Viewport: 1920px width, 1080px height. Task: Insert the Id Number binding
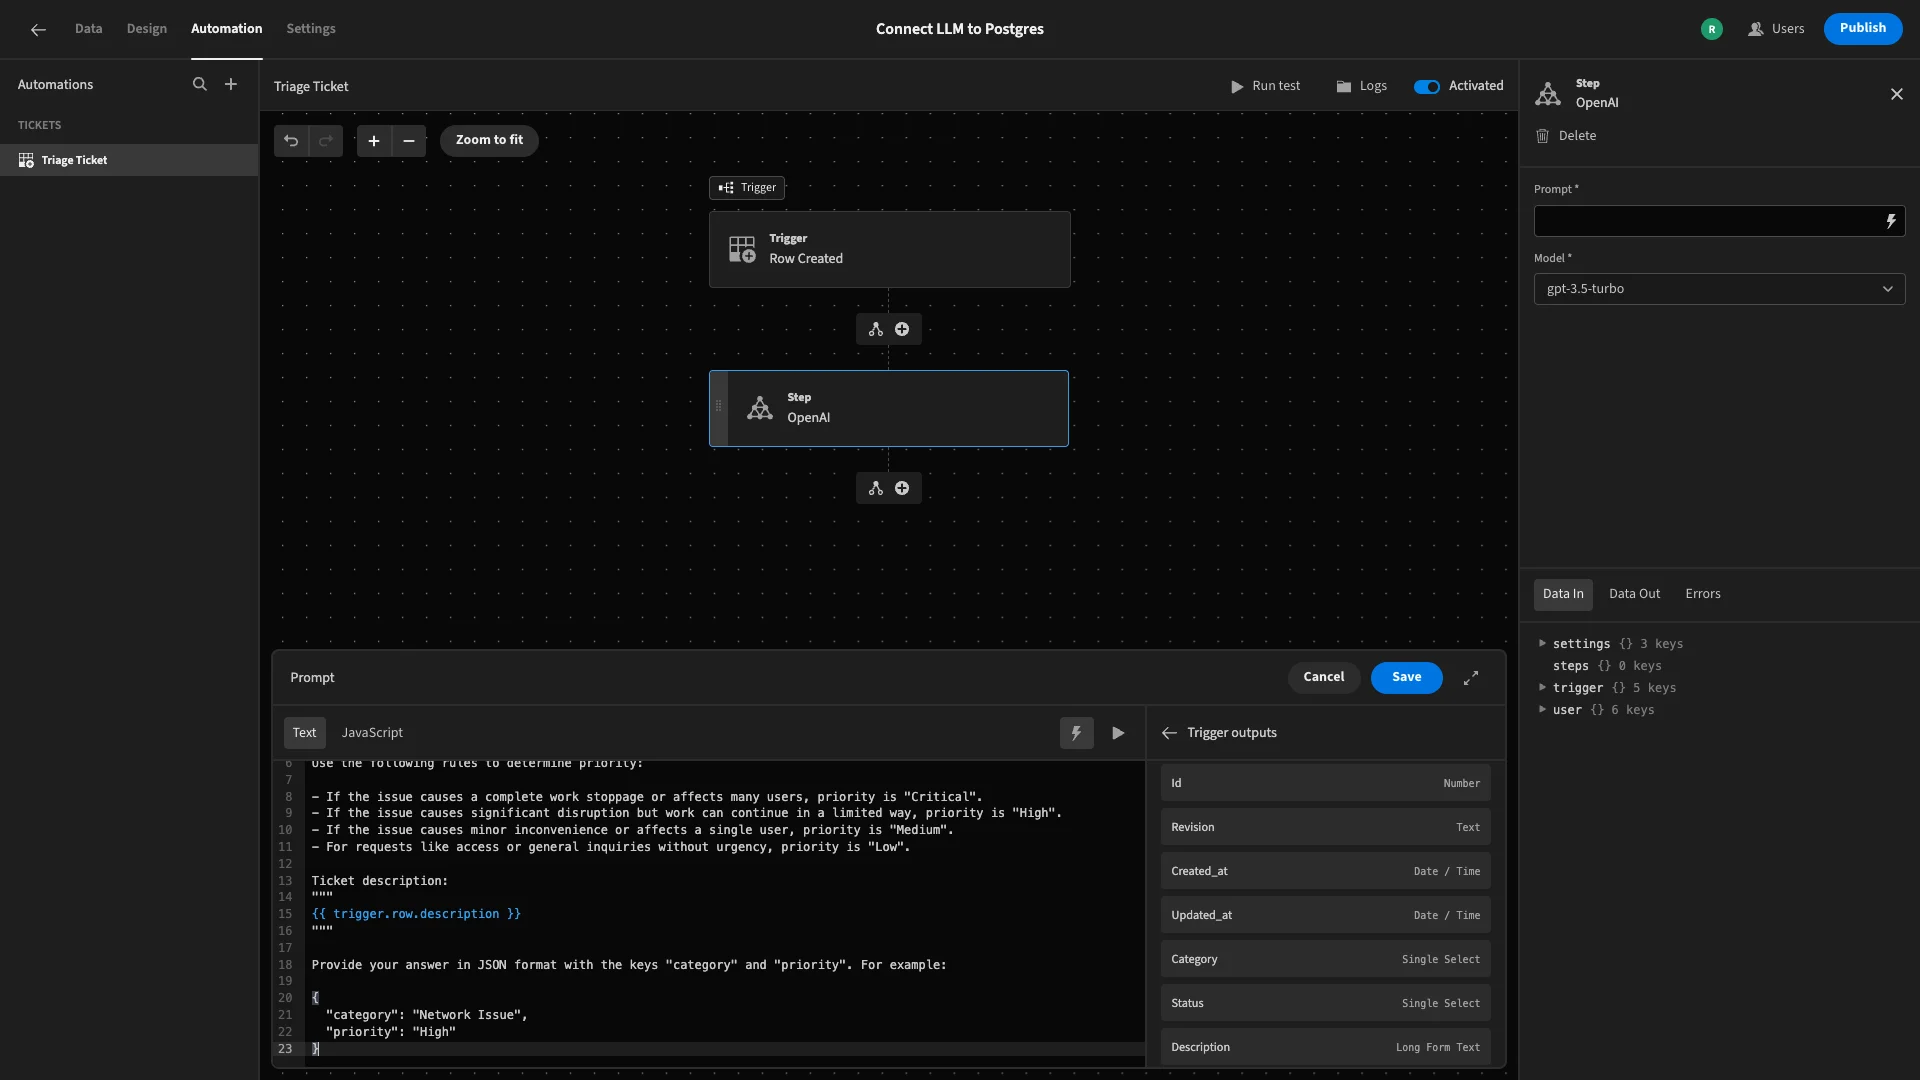[x=1325, y=783]
